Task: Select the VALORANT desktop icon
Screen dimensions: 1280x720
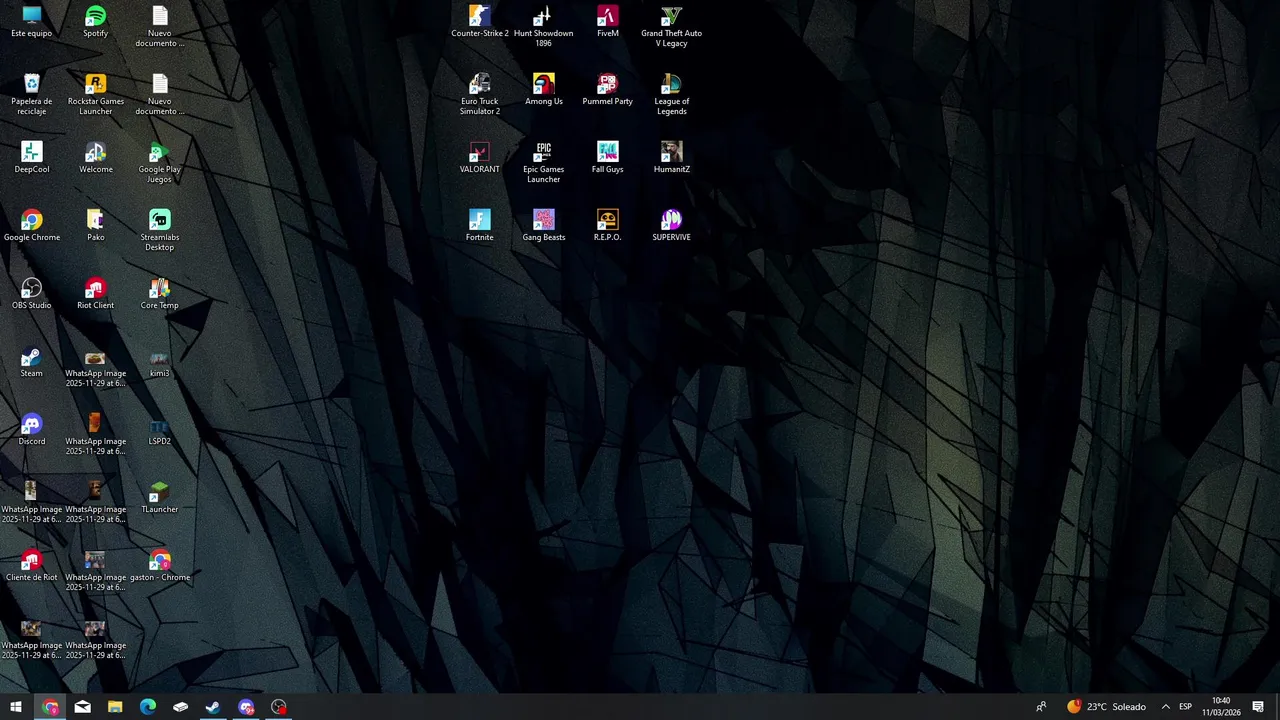Action: [x=480, y=158]
